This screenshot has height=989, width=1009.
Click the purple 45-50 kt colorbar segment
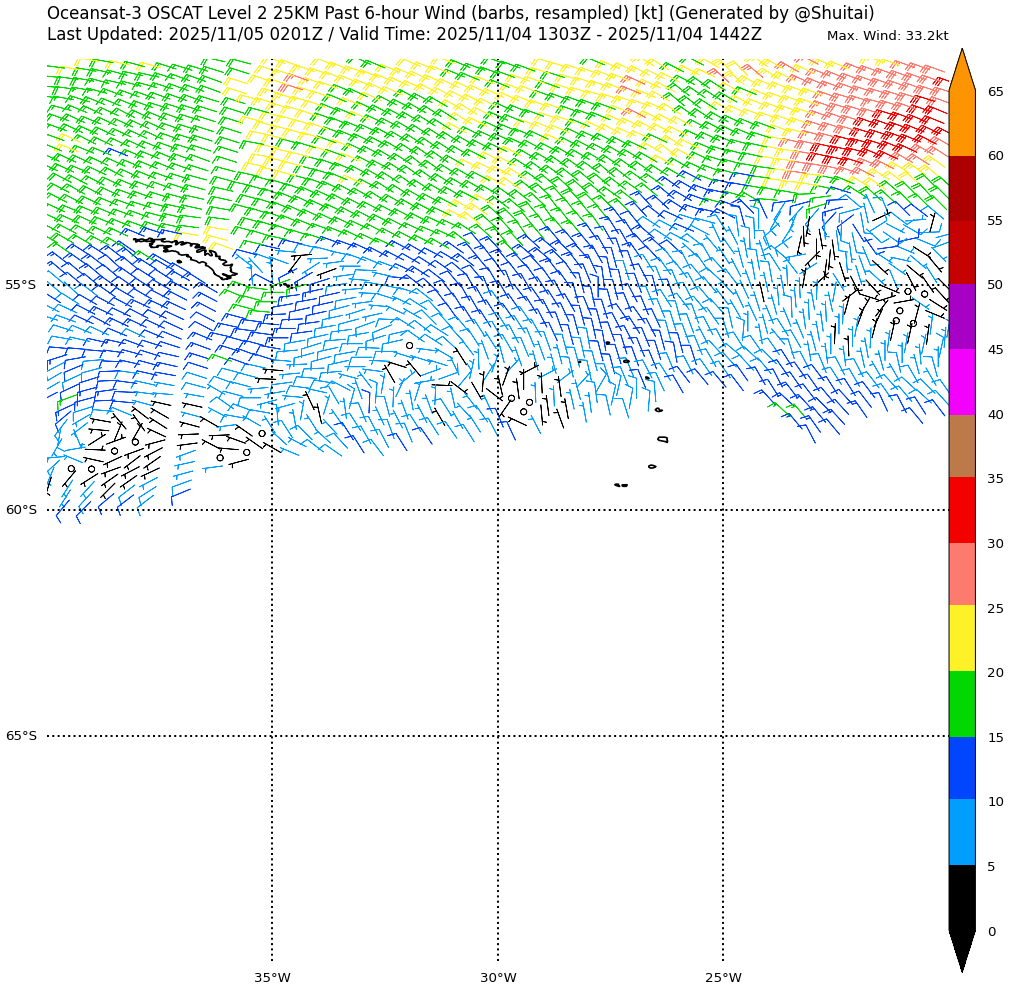point(961,316)
